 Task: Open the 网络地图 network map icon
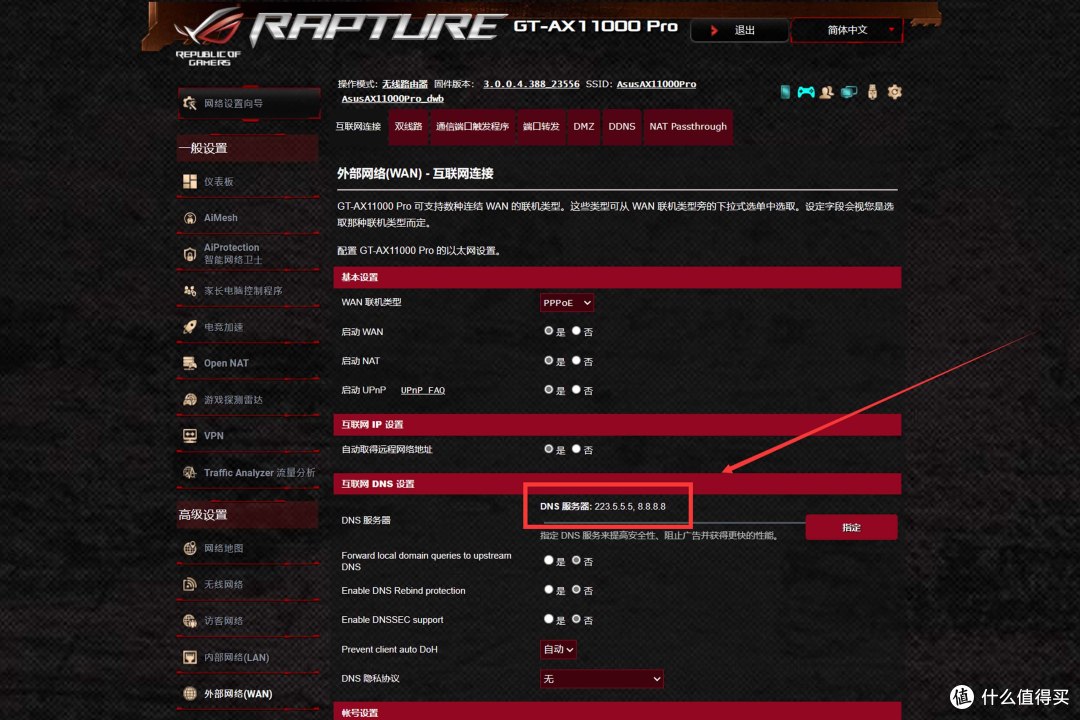point(189,548)
